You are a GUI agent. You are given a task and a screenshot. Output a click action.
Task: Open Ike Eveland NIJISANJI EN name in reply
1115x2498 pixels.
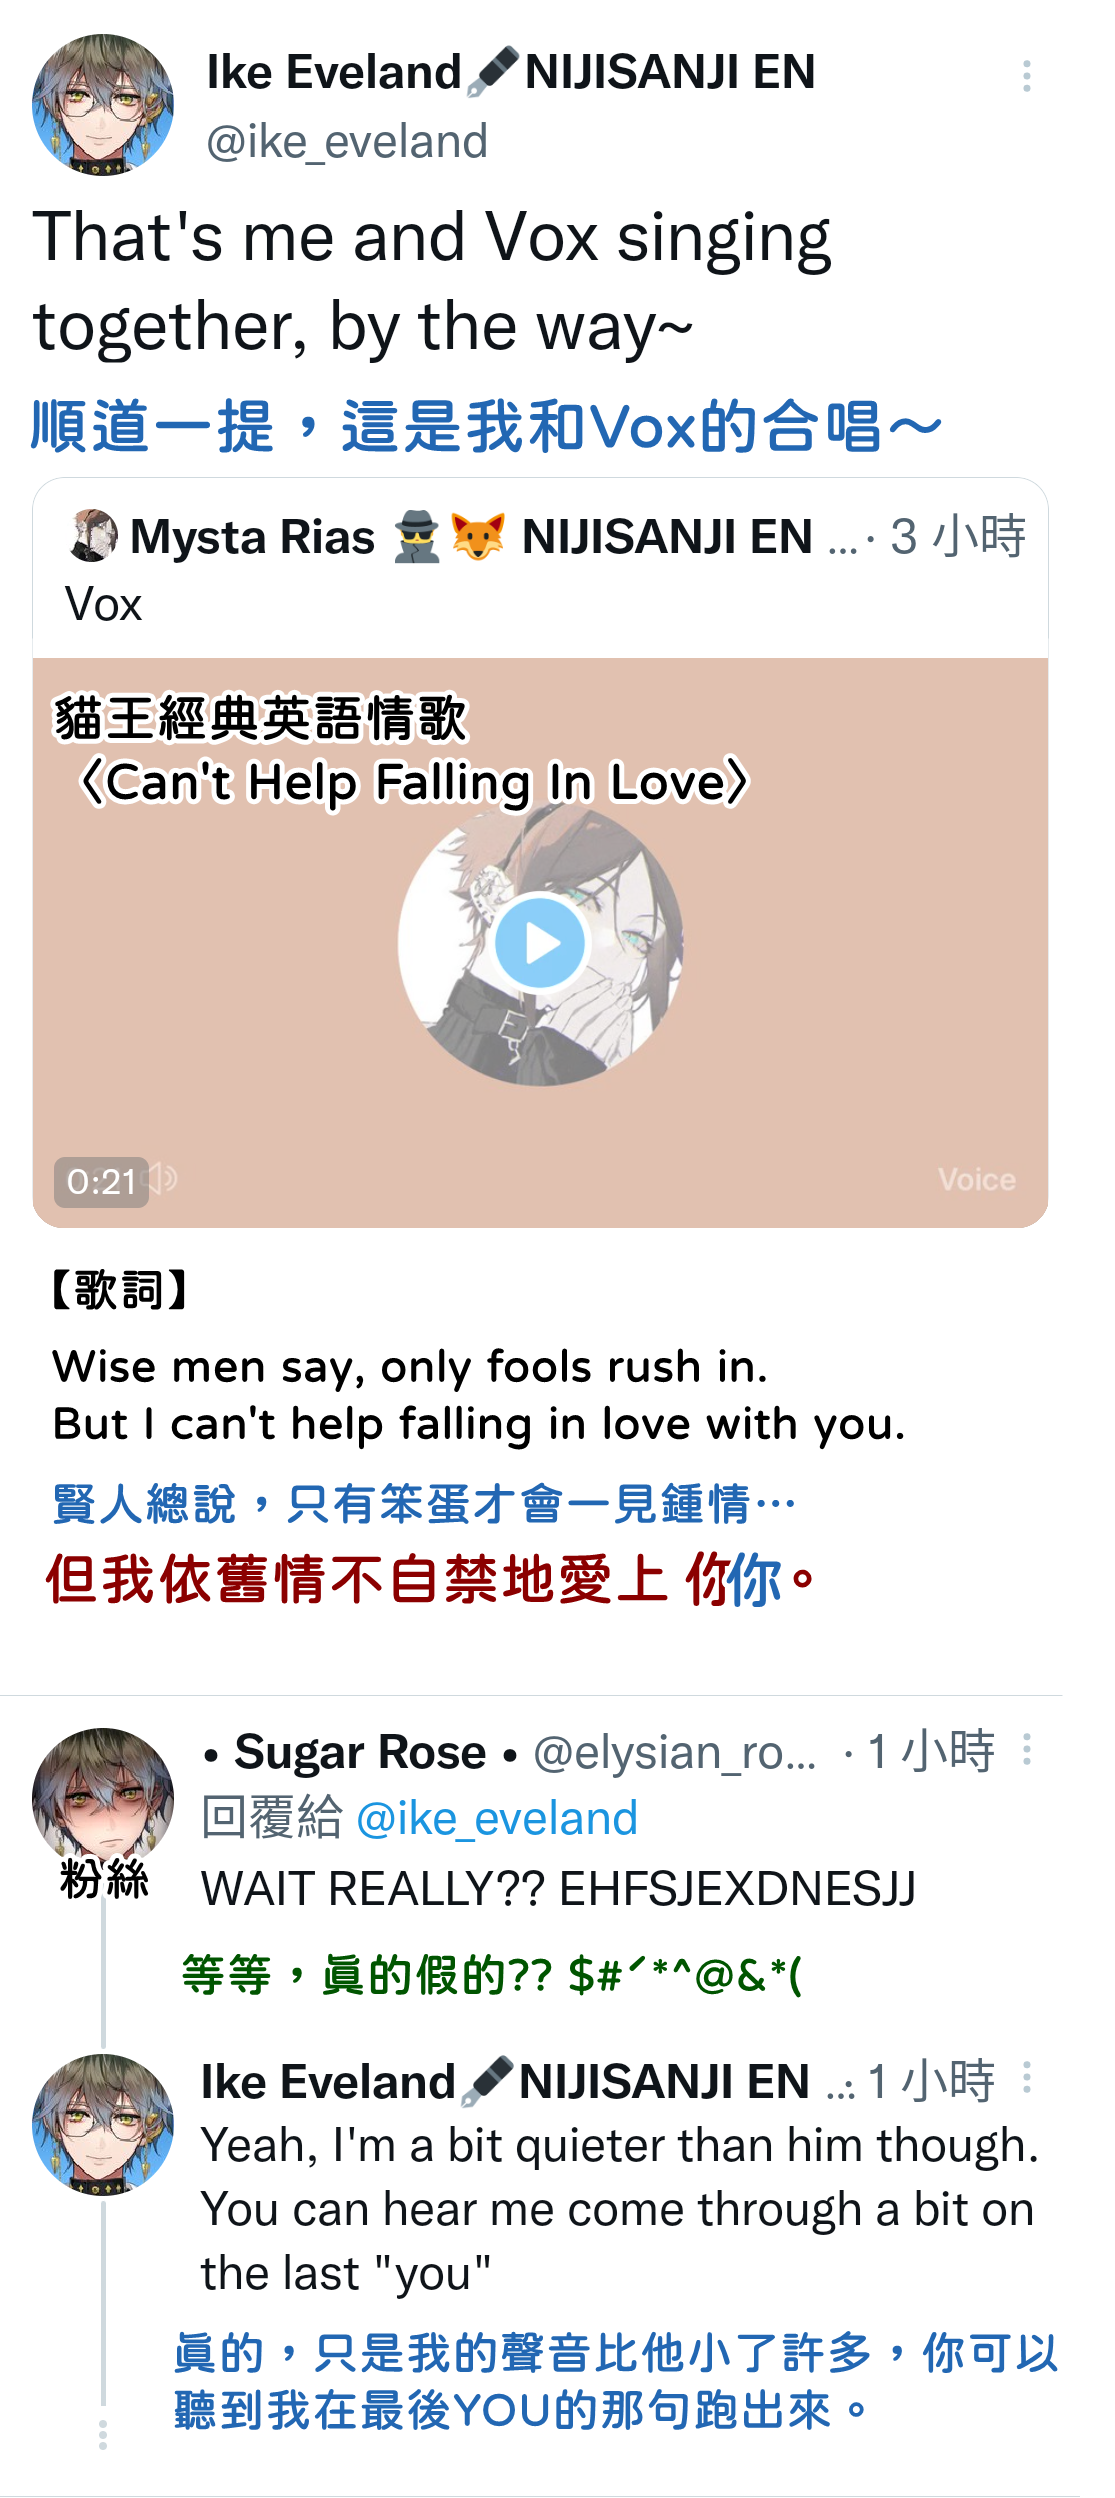(x=505, y=2082)
